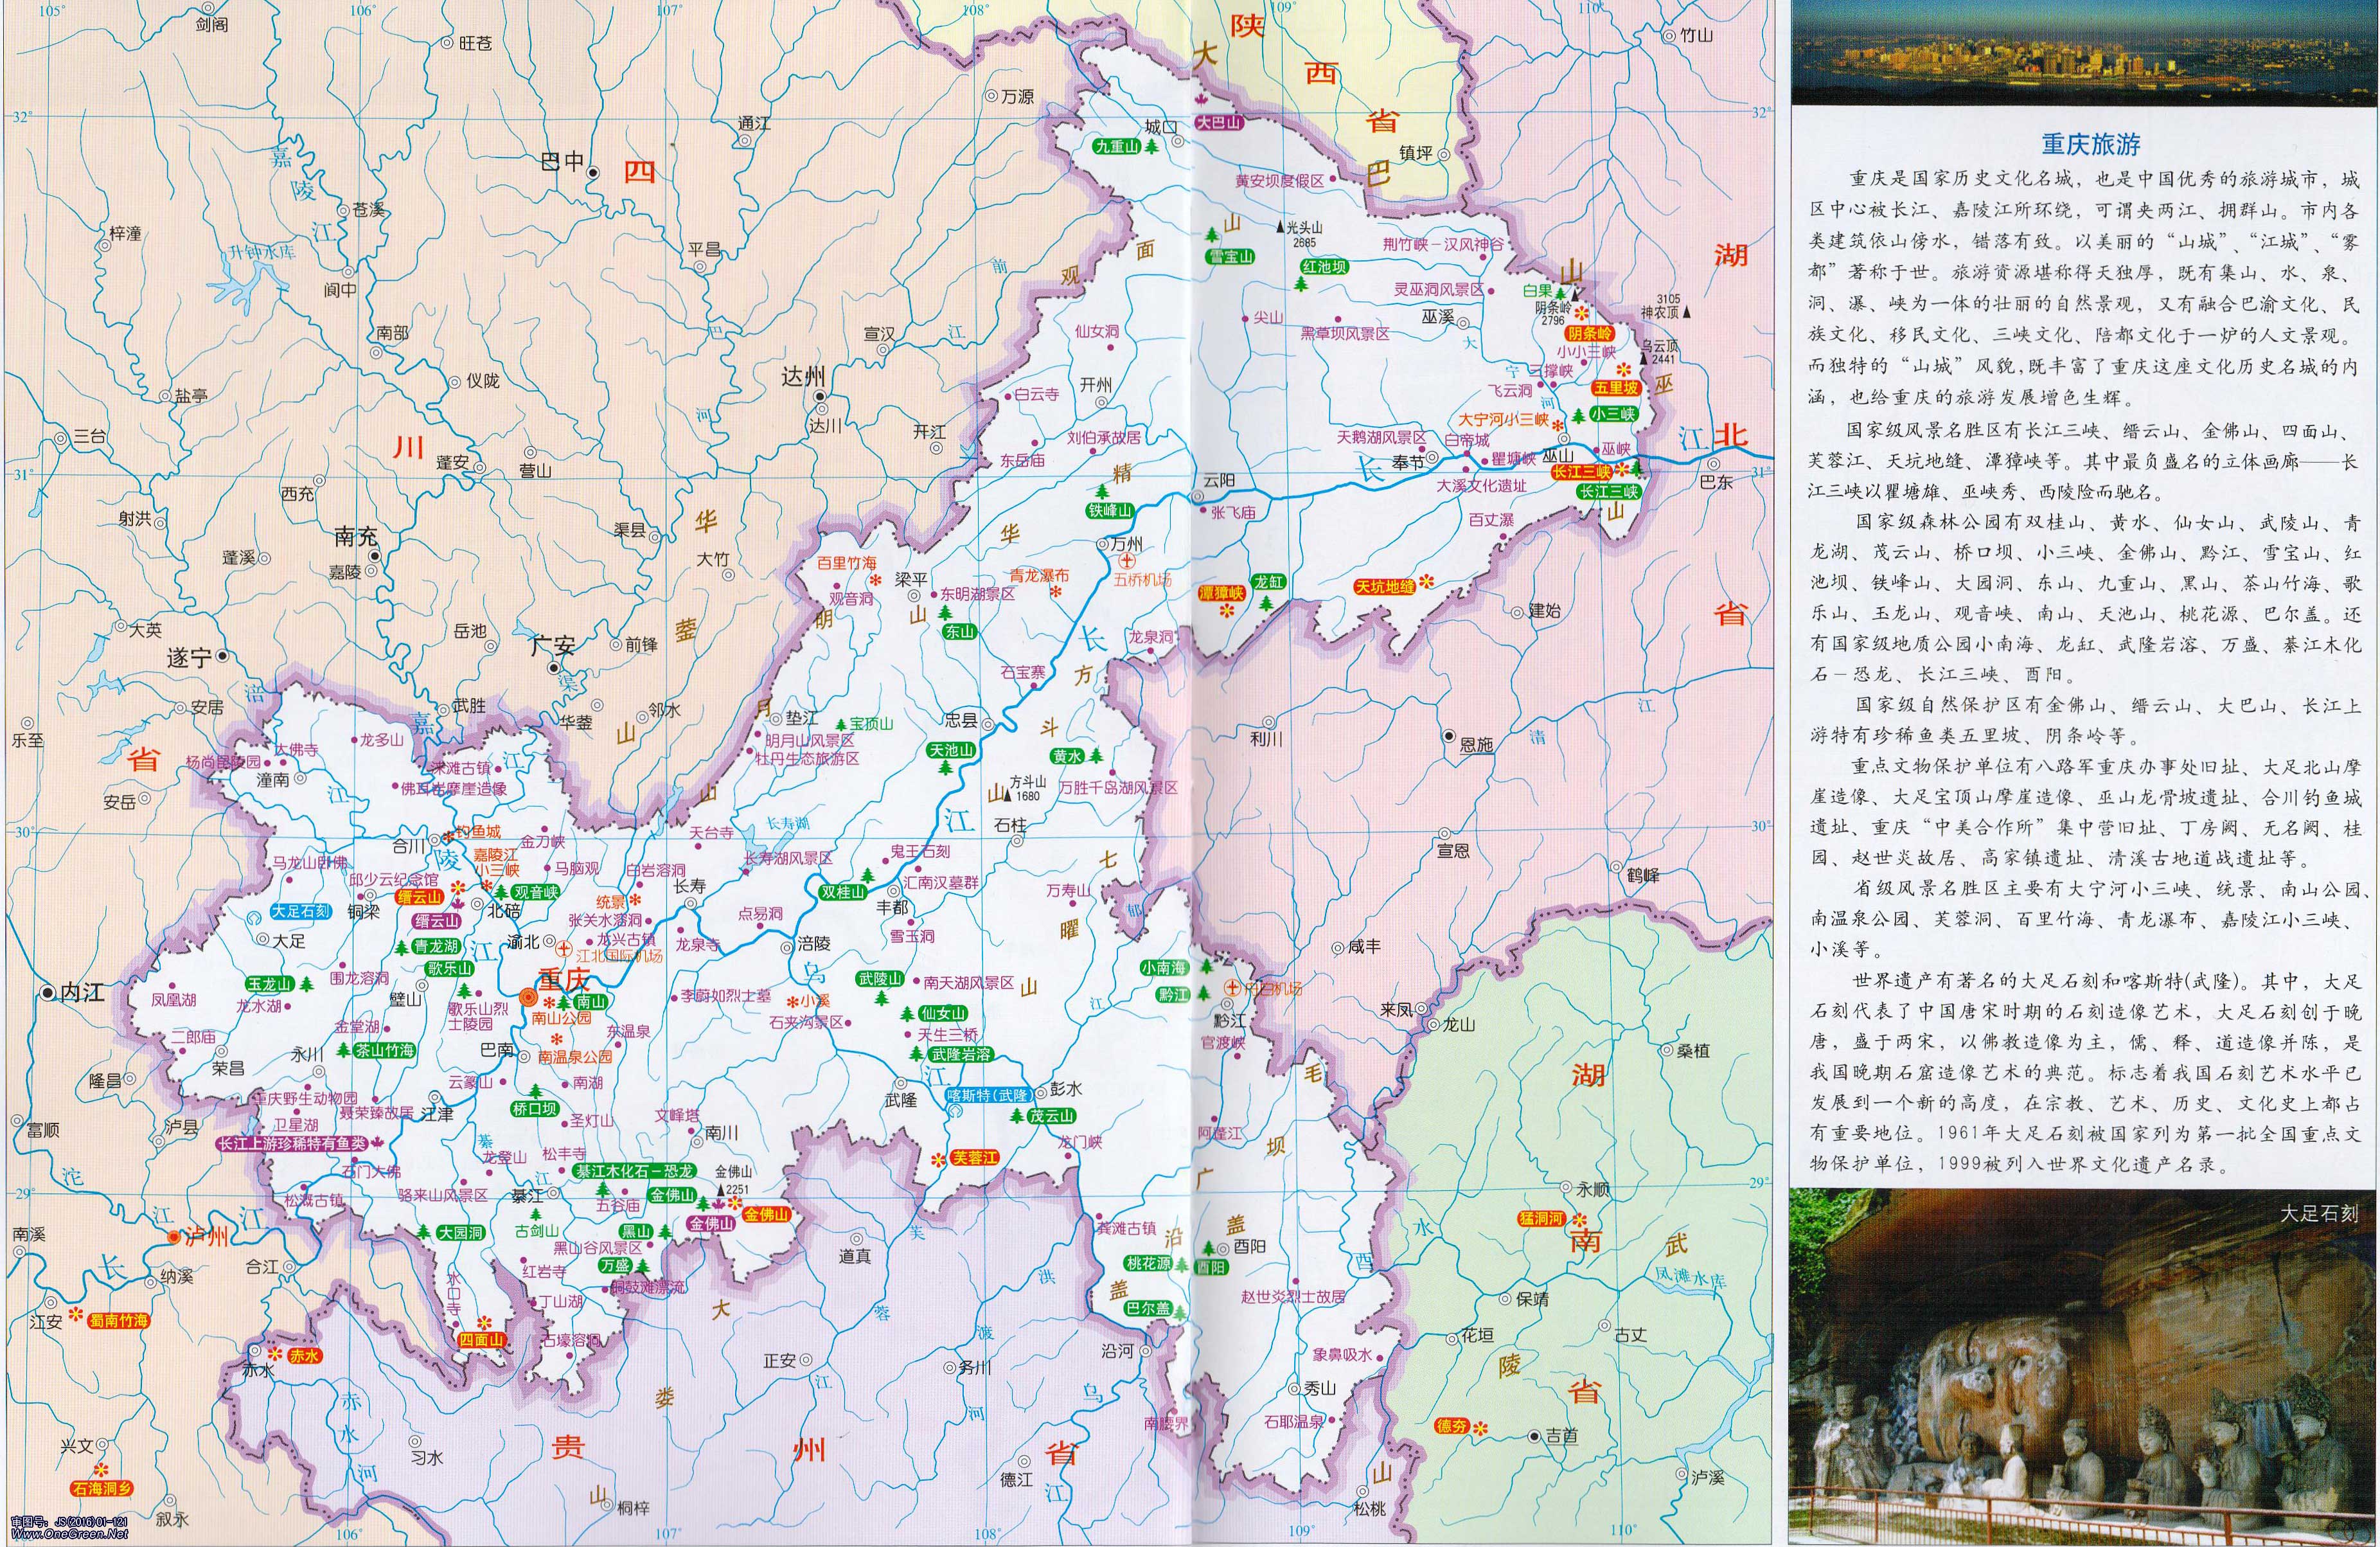Click the 重庆旅游 heading text
This screenshot has height=1547, width=2380.
(2090, 144)
